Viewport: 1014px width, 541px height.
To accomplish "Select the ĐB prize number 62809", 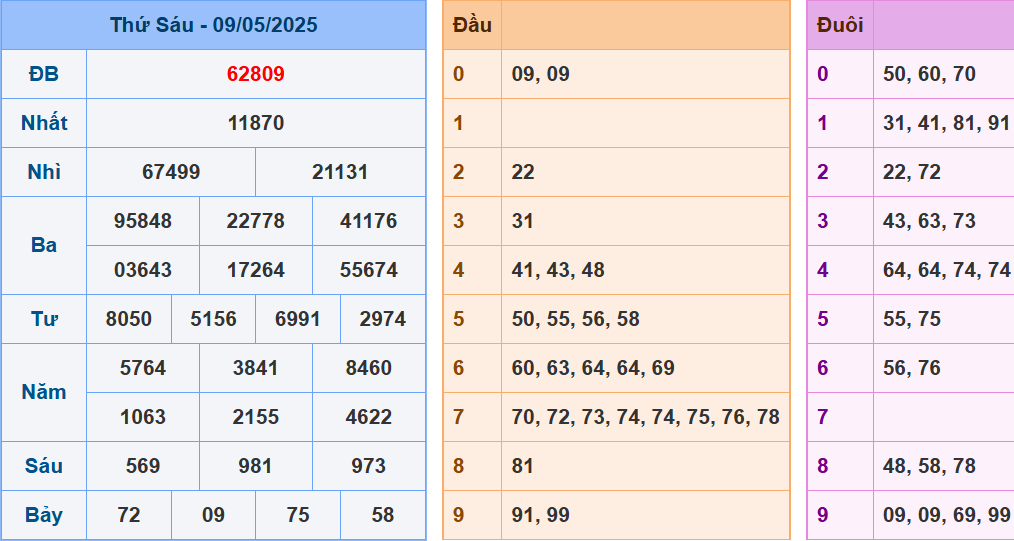I will (255, 74).
